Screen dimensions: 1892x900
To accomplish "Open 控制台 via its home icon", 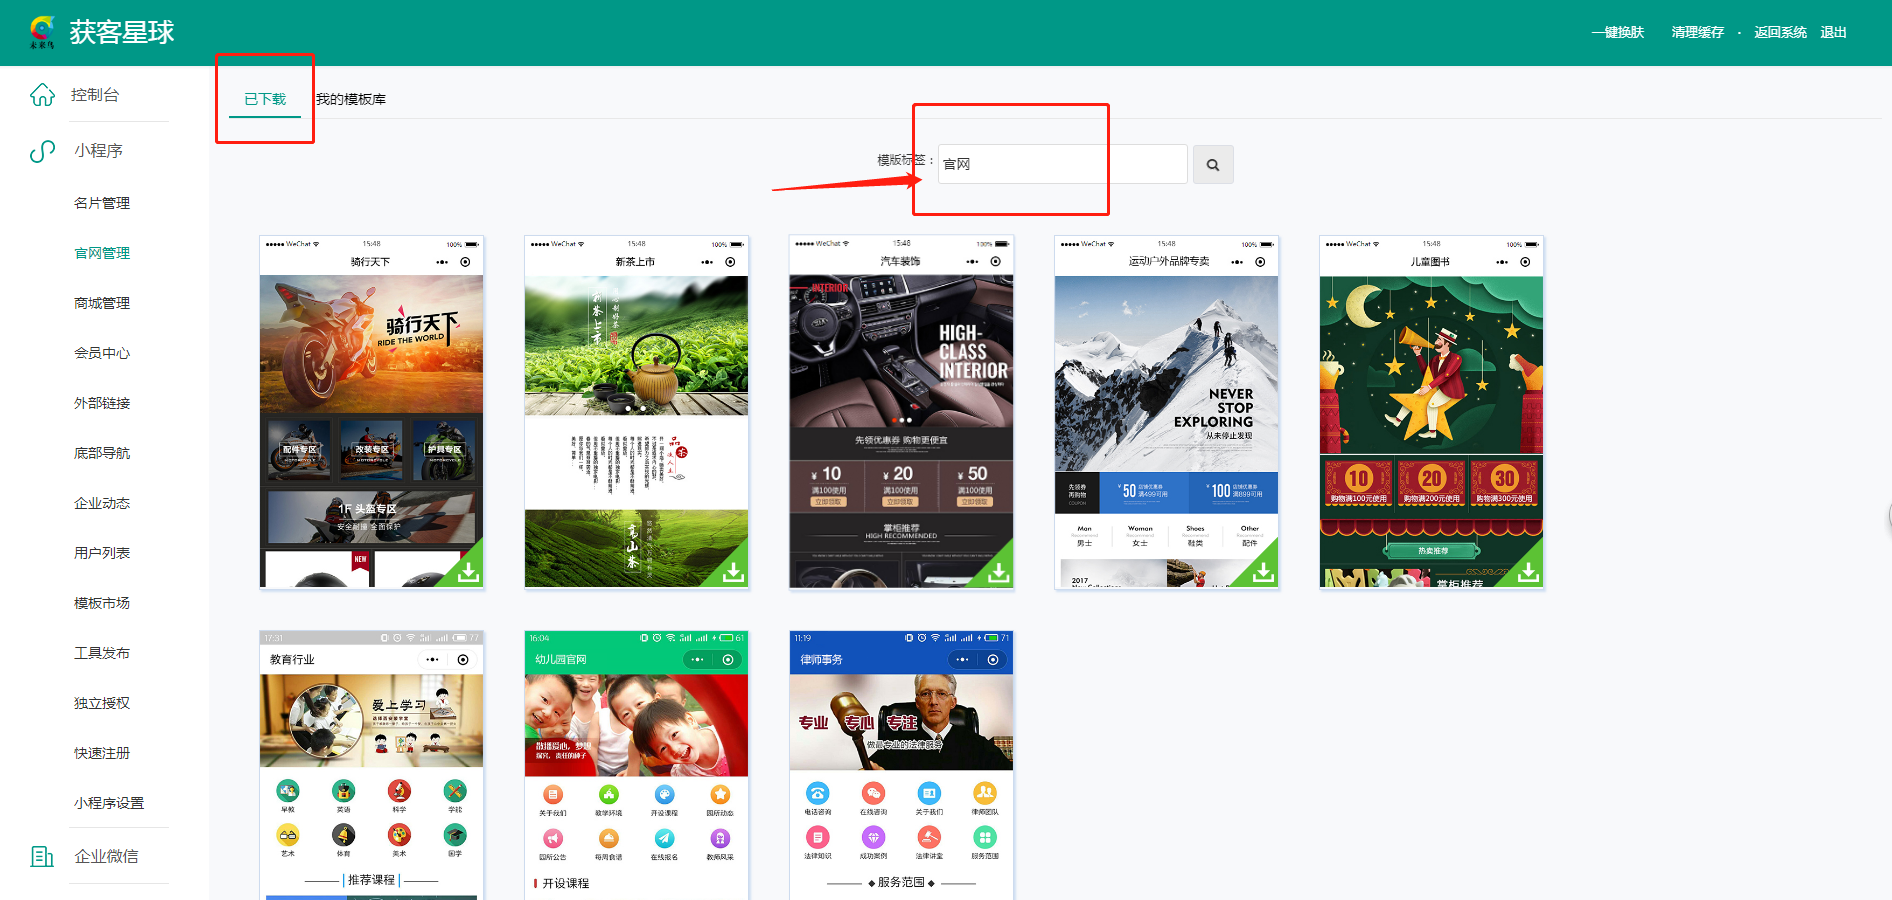I will coord(42,95).
